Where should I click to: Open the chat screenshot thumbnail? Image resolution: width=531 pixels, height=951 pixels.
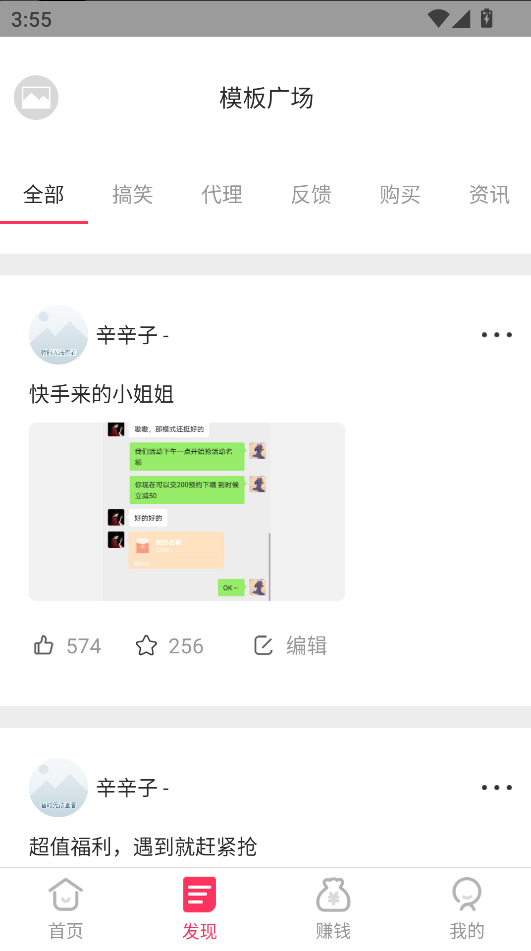tap(187, 511)
